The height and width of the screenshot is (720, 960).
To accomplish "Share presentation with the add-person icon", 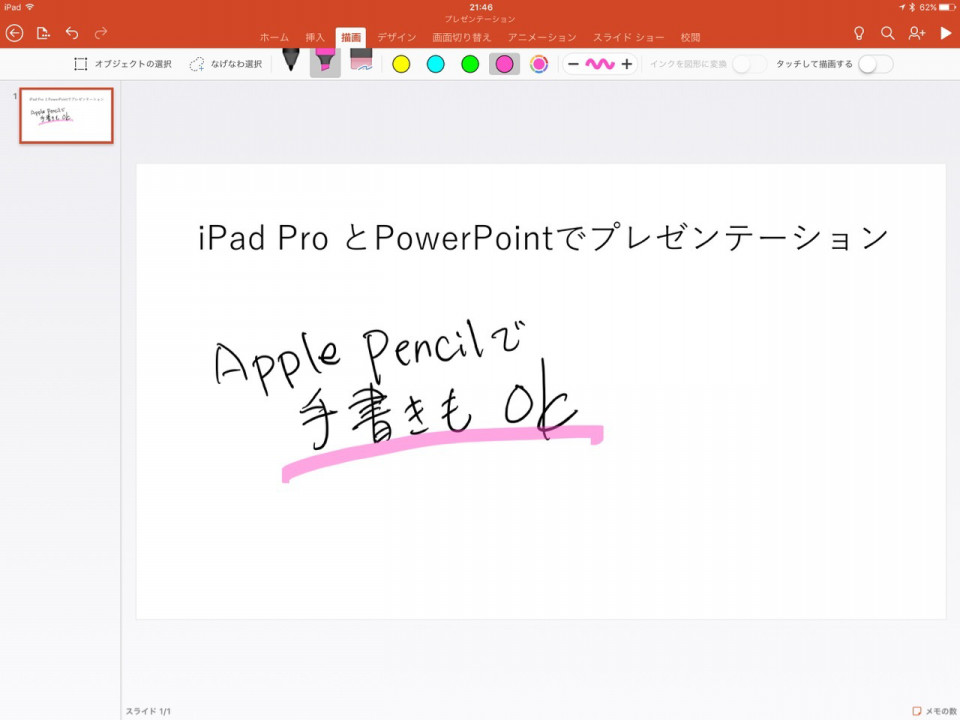I will (917, 33).
